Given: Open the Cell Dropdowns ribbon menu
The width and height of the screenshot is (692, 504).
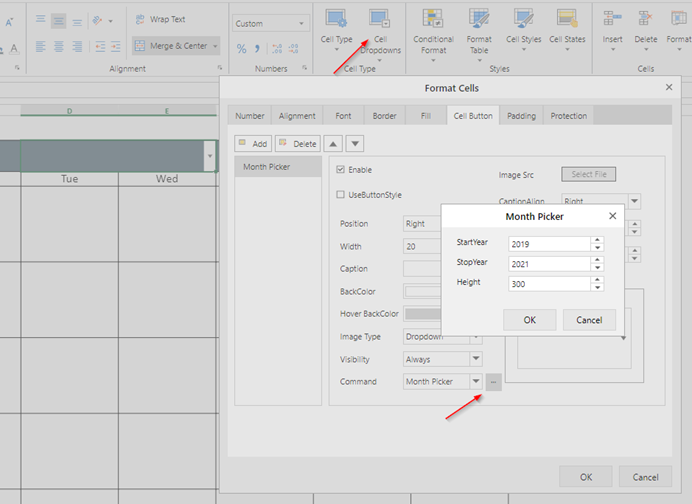Looking at the screenshot, I should pyautogui.click(x=380, y=33).
